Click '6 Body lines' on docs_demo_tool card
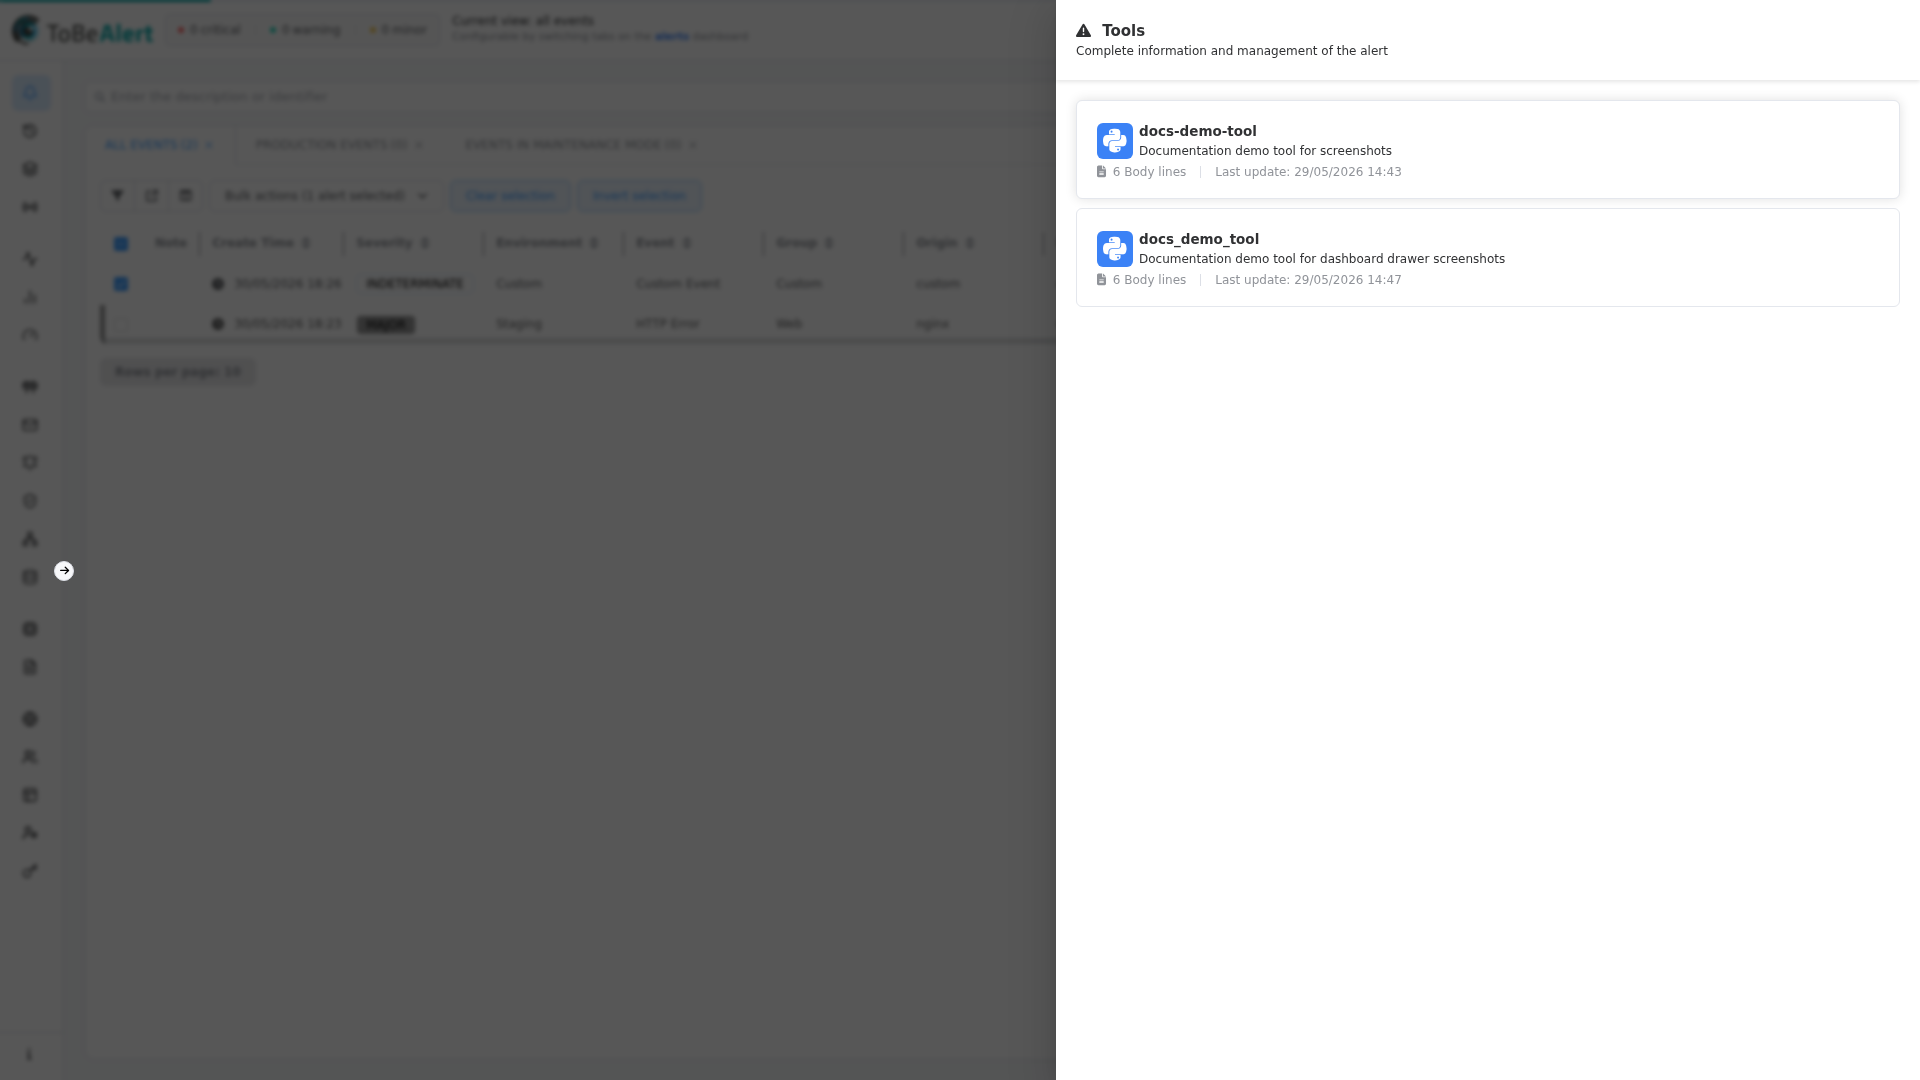Viewport: 1920px width, 1080px height. (x=1149, y=280)
